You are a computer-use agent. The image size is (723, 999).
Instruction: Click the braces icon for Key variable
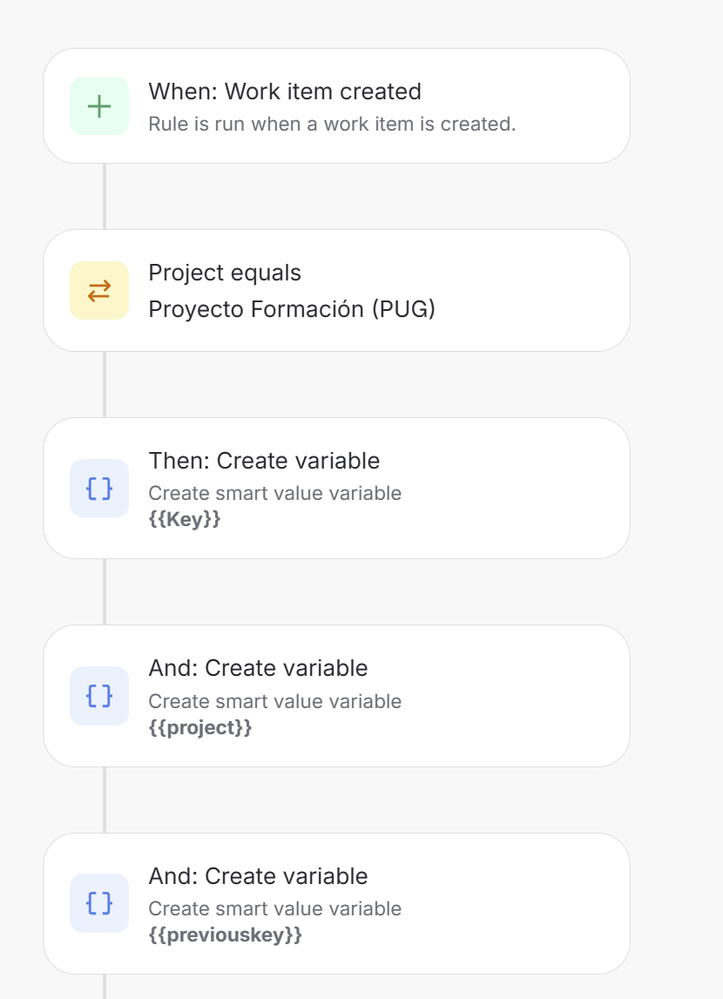[99, 488]
